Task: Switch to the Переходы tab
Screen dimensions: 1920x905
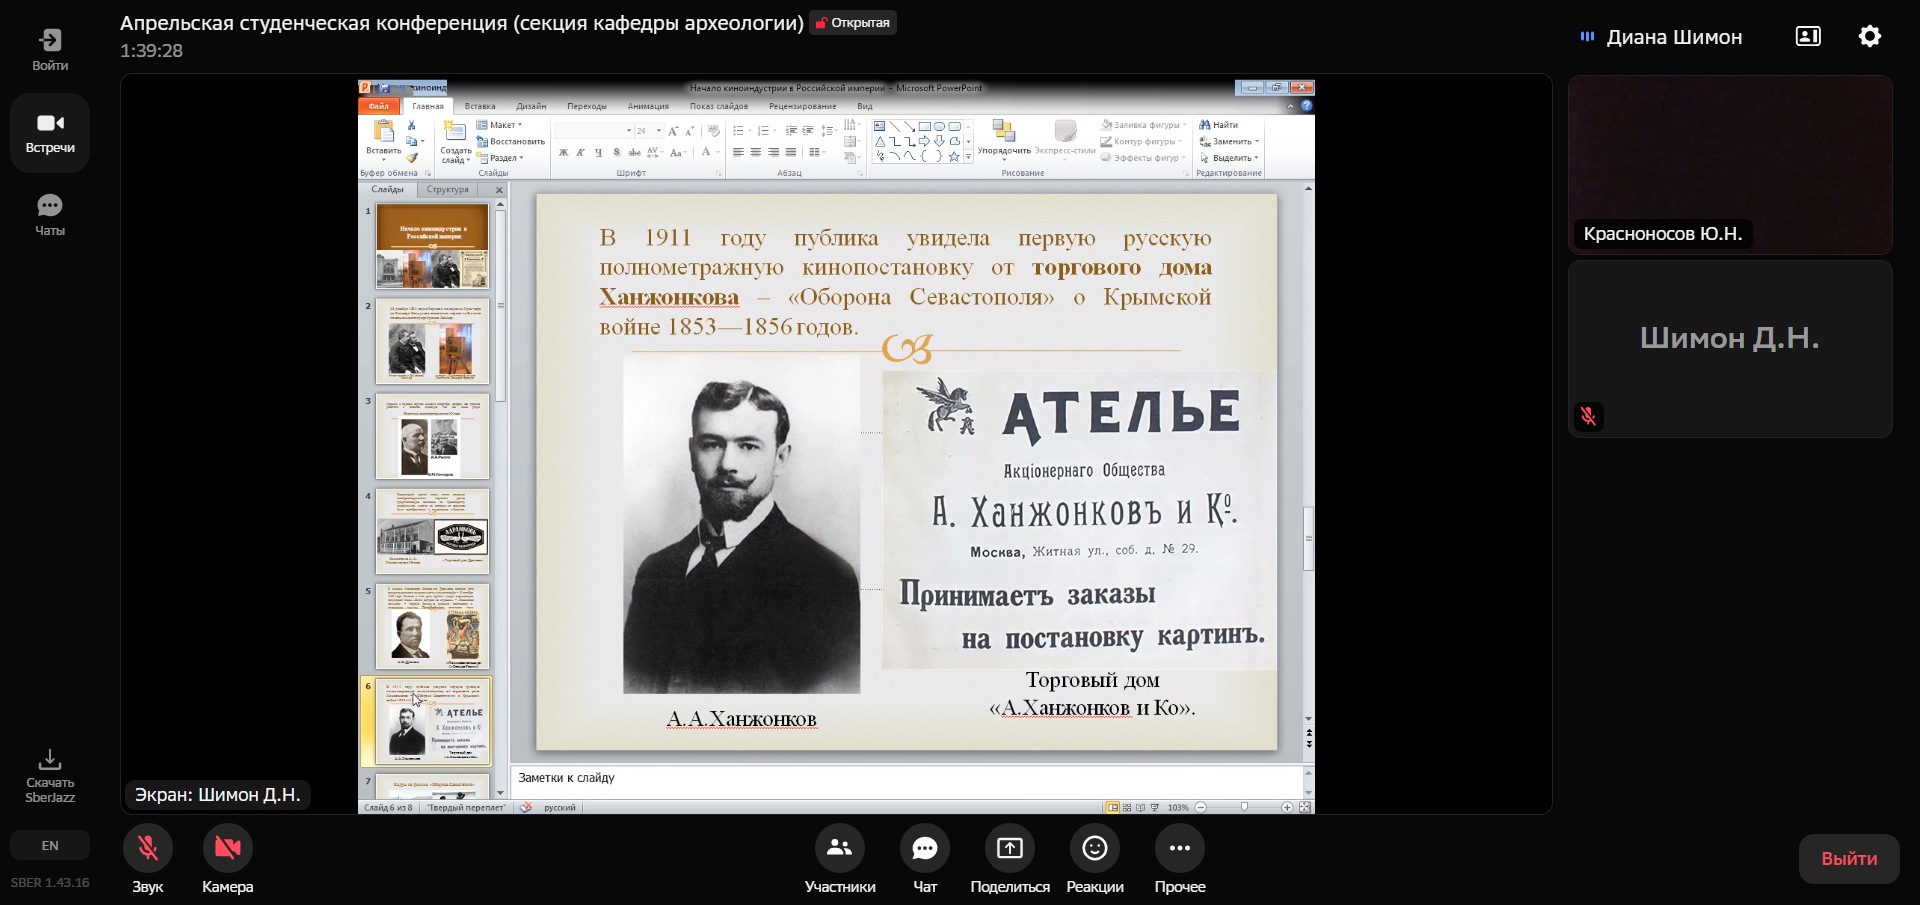Action: [587, 106]
